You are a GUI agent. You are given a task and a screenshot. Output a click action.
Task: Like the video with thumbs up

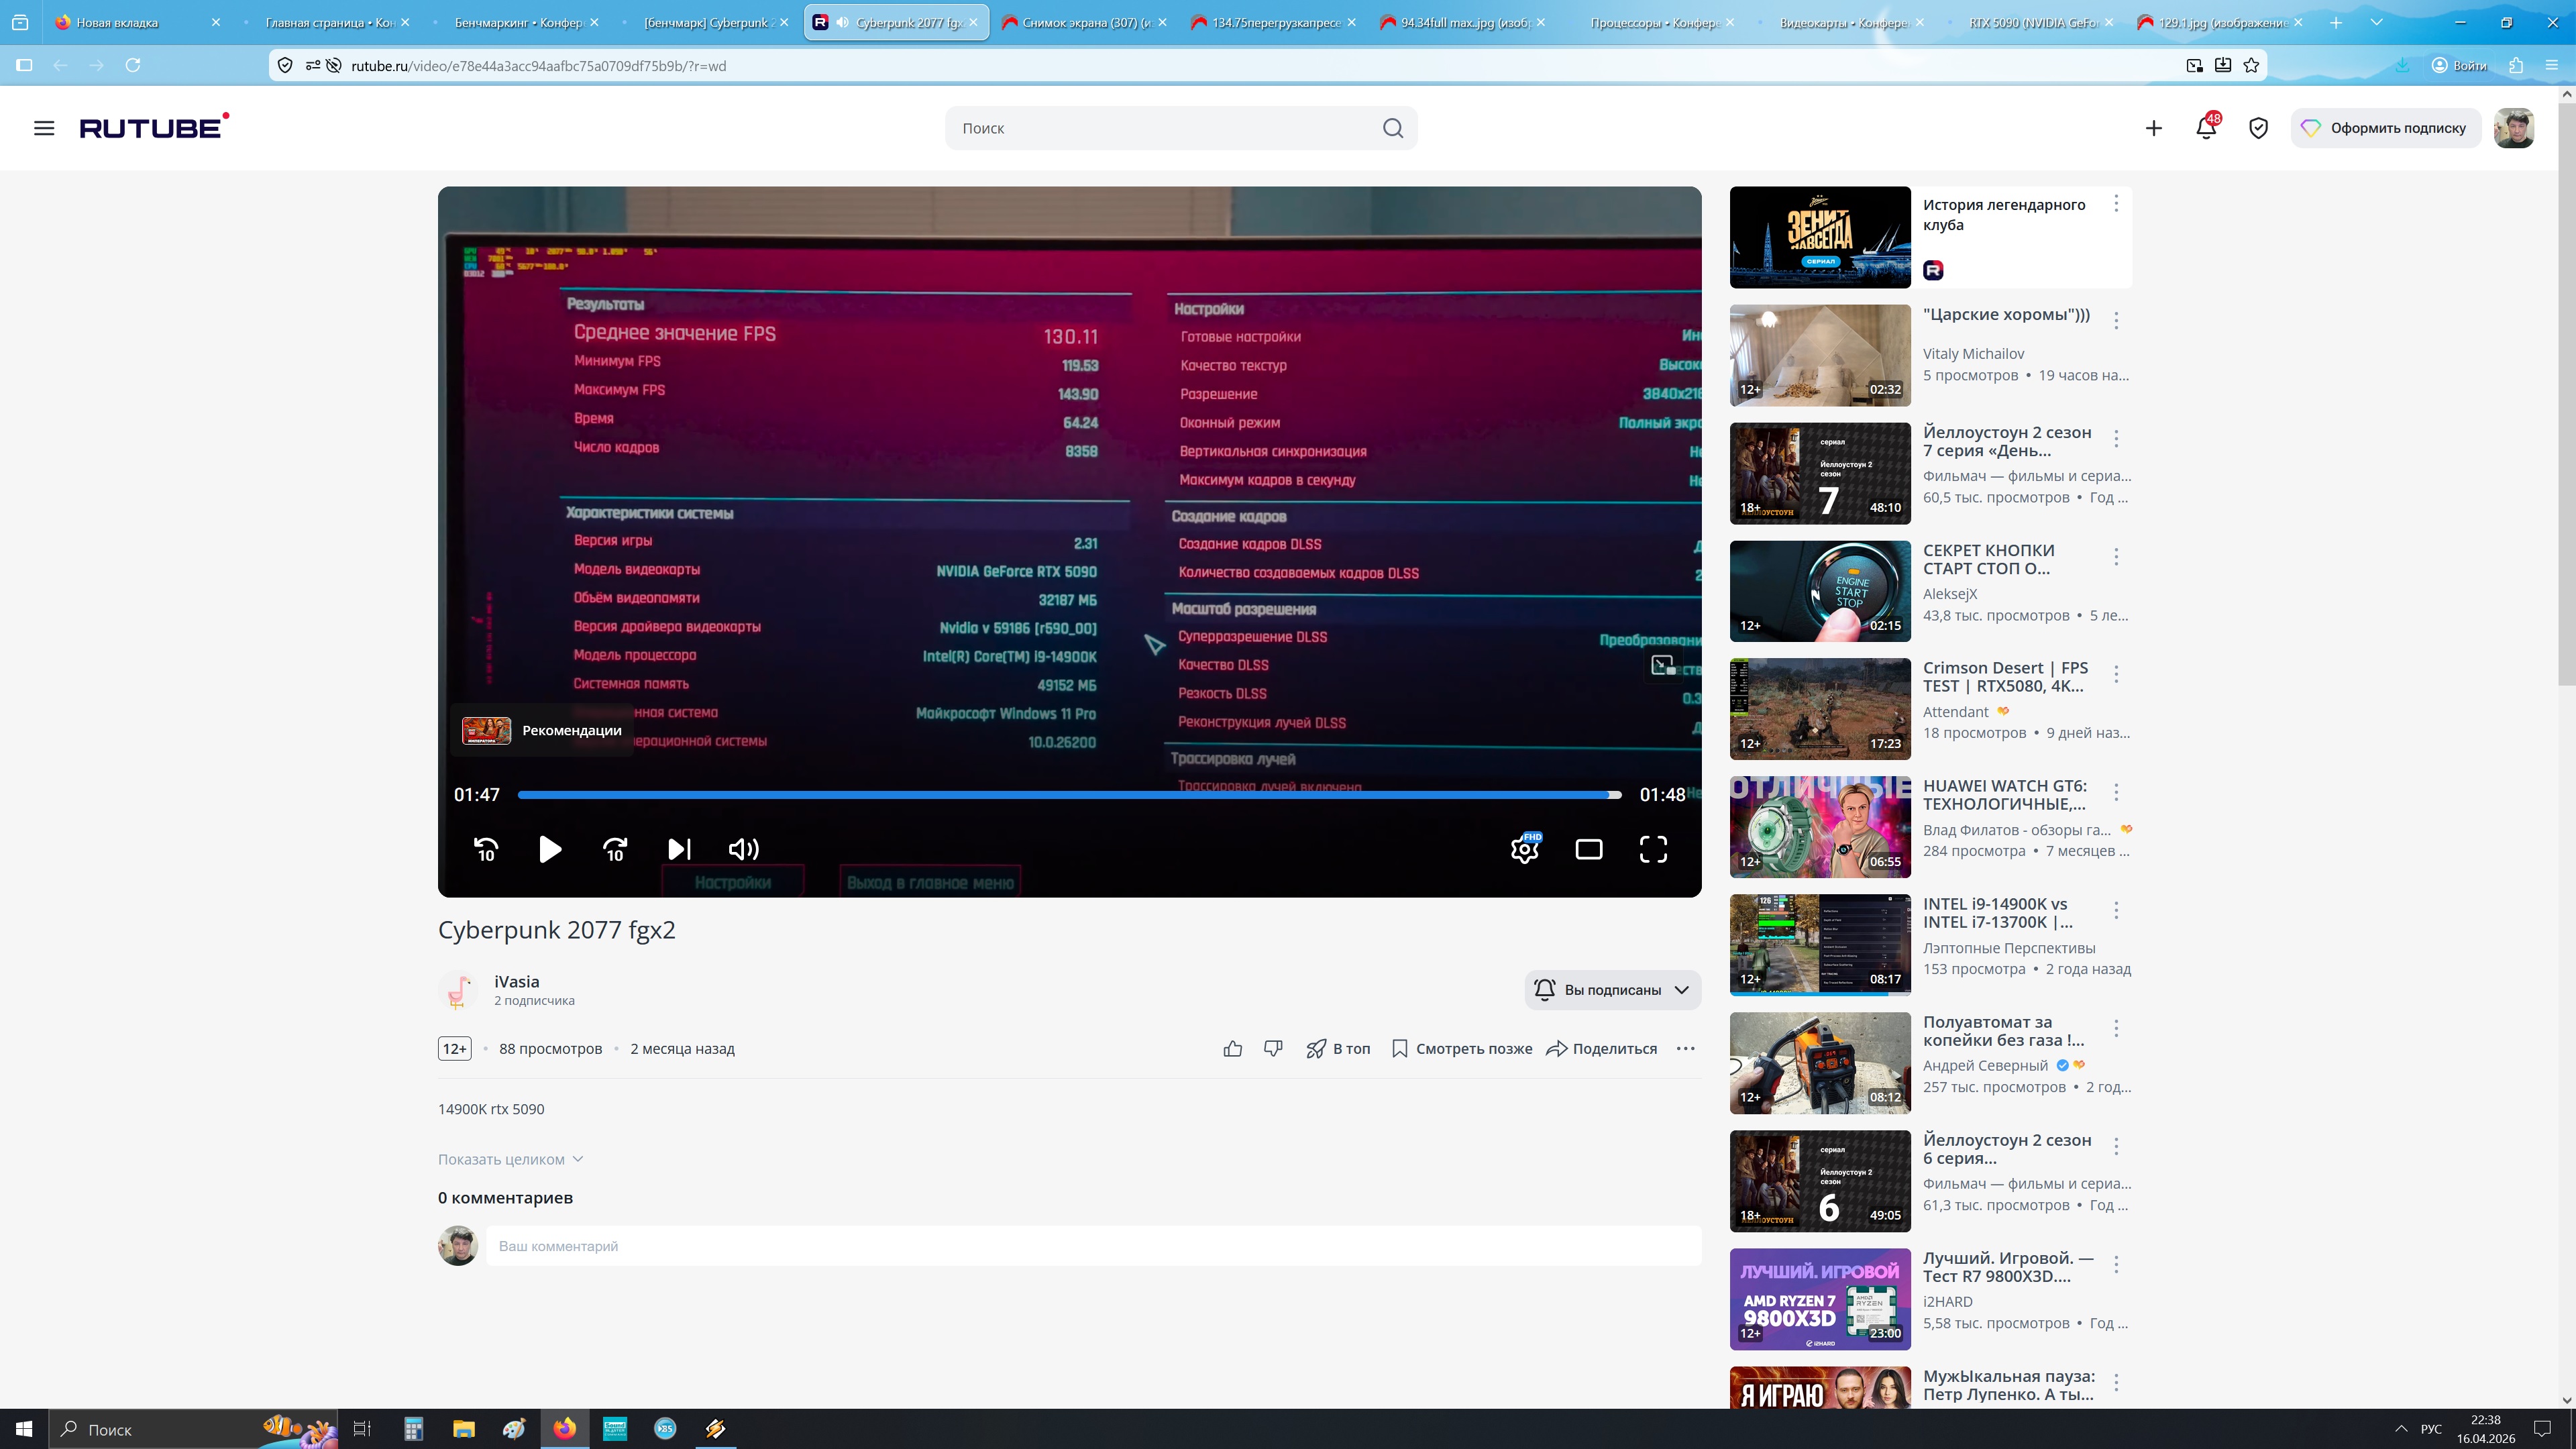coord(1232,1048)
